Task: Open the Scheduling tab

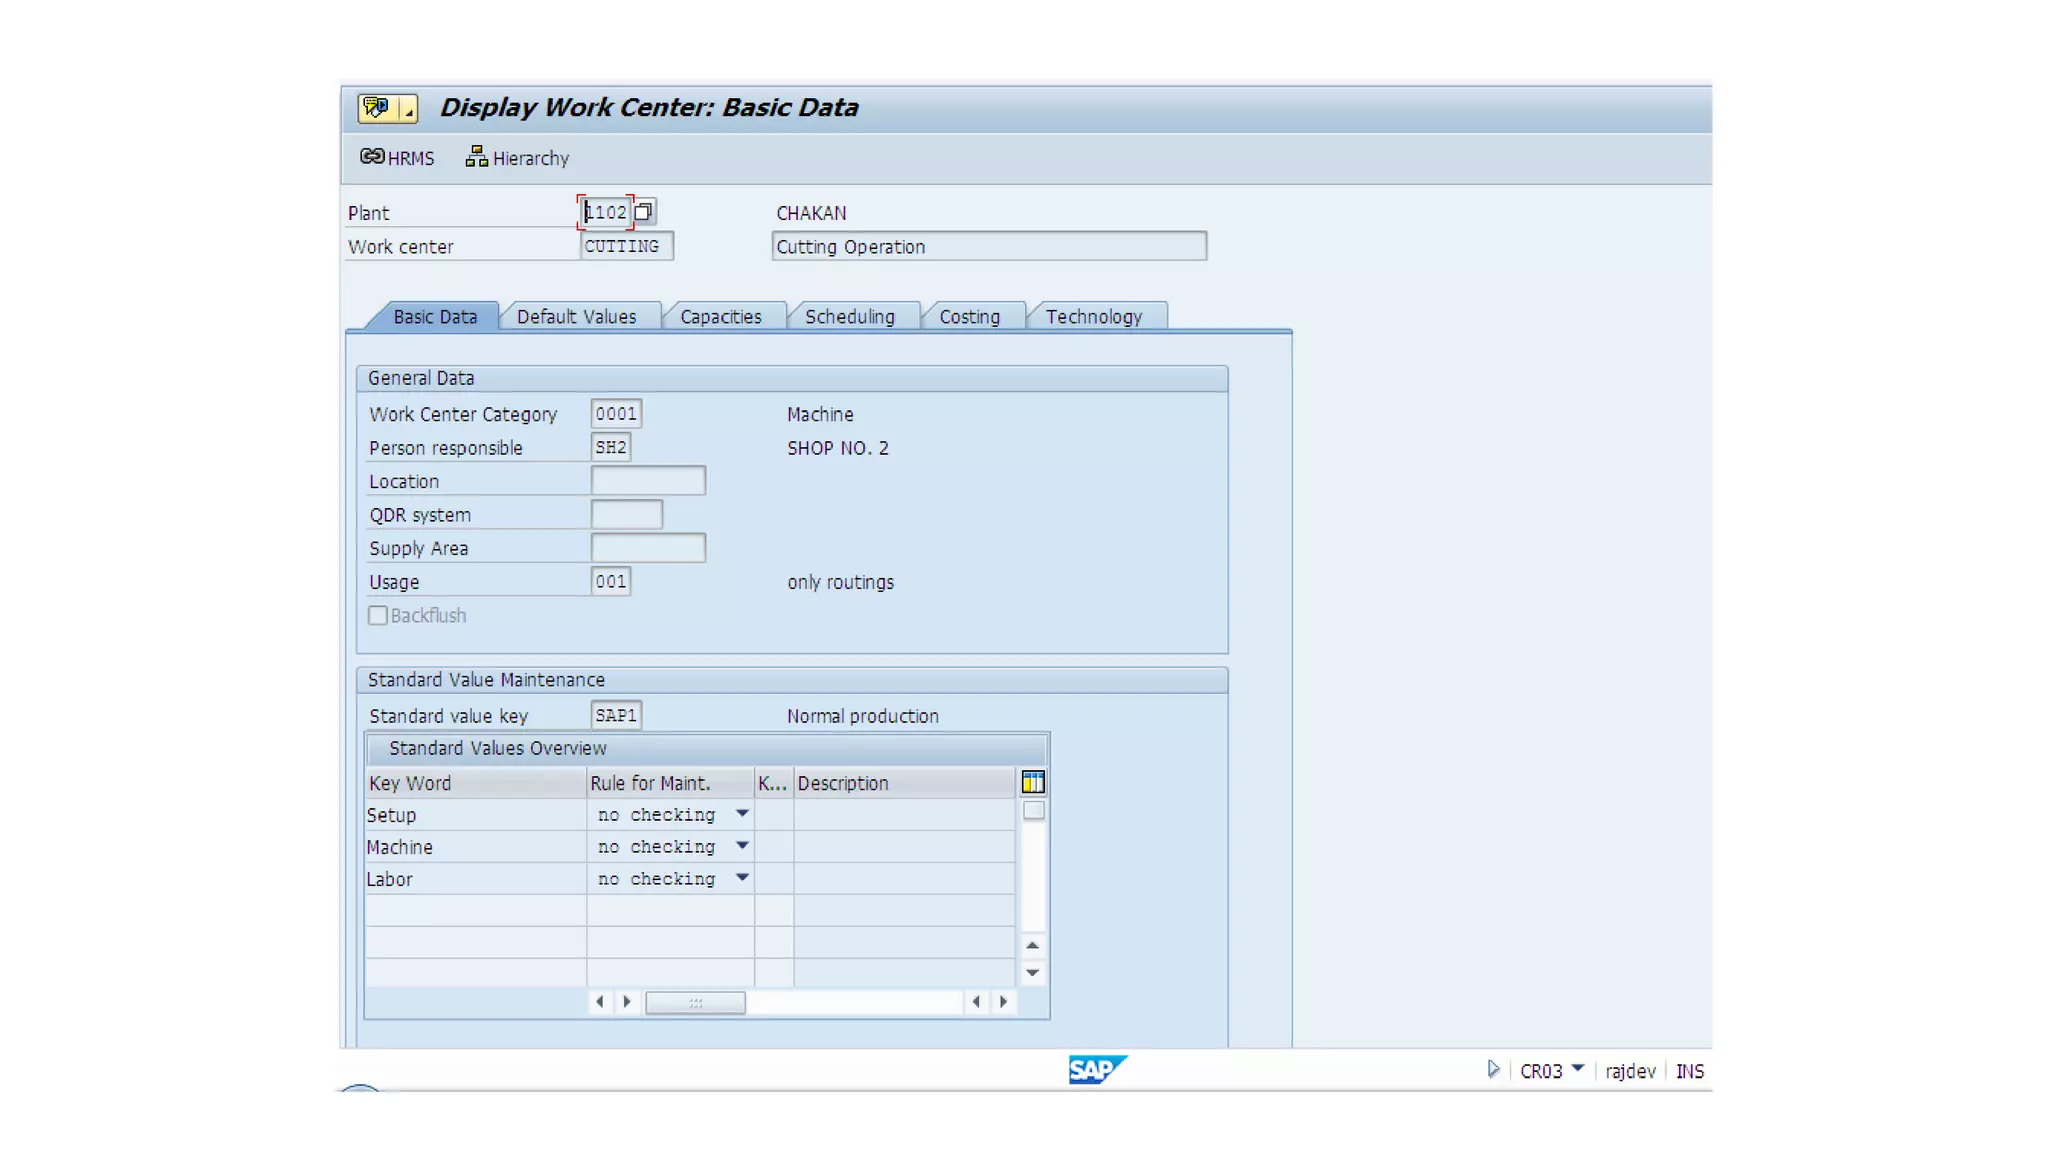Action: coord(849,317)
